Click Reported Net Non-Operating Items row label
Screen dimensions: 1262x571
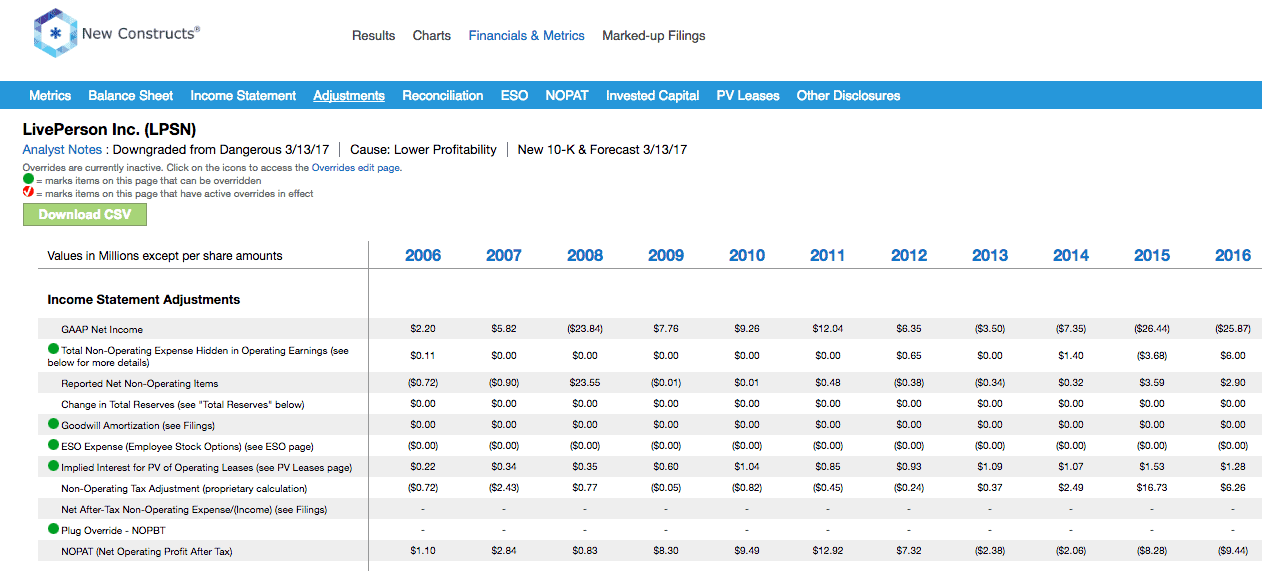pos(140,384)
